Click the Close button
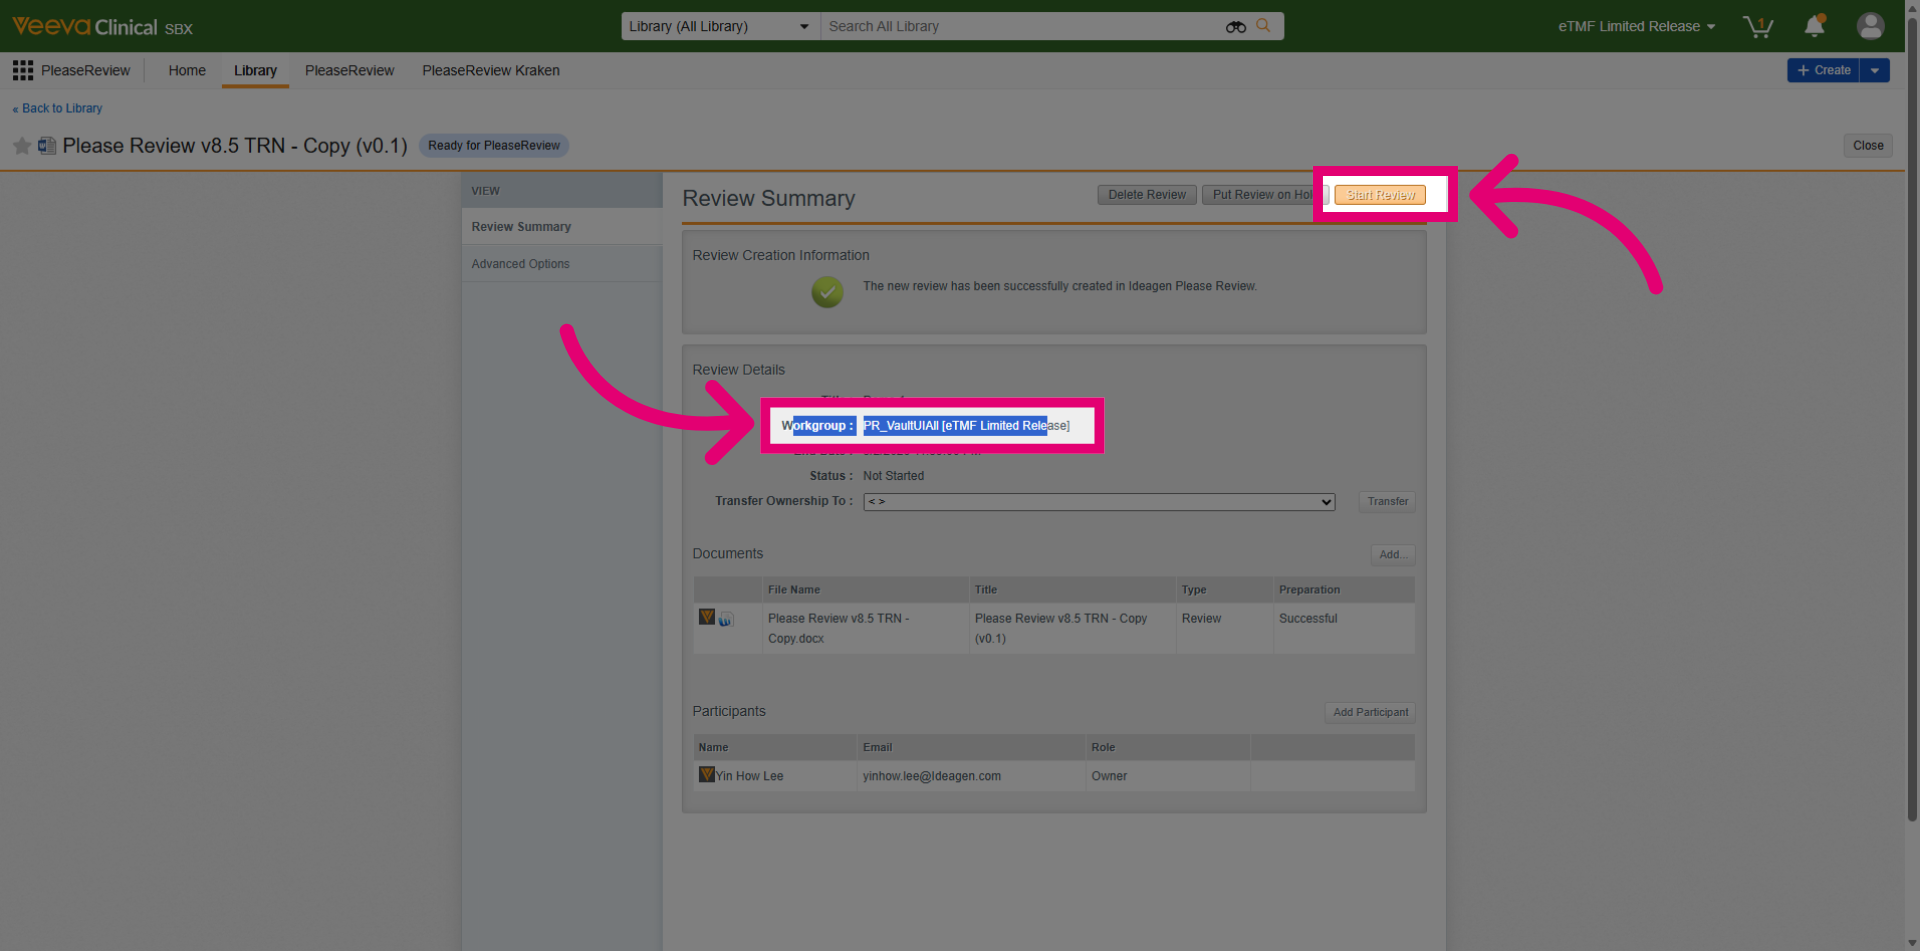 click(x=1868, y=146)
